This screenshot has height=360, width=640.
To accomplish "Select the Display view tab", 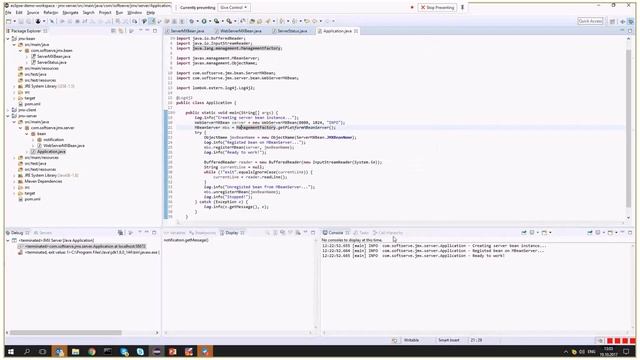I will [231, 233].
